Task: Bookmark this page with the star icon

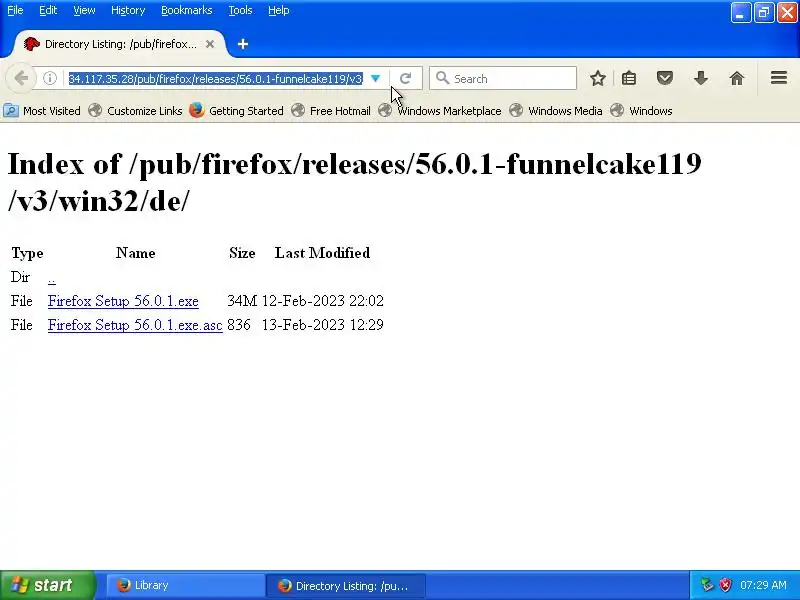Action: (597, 79)
